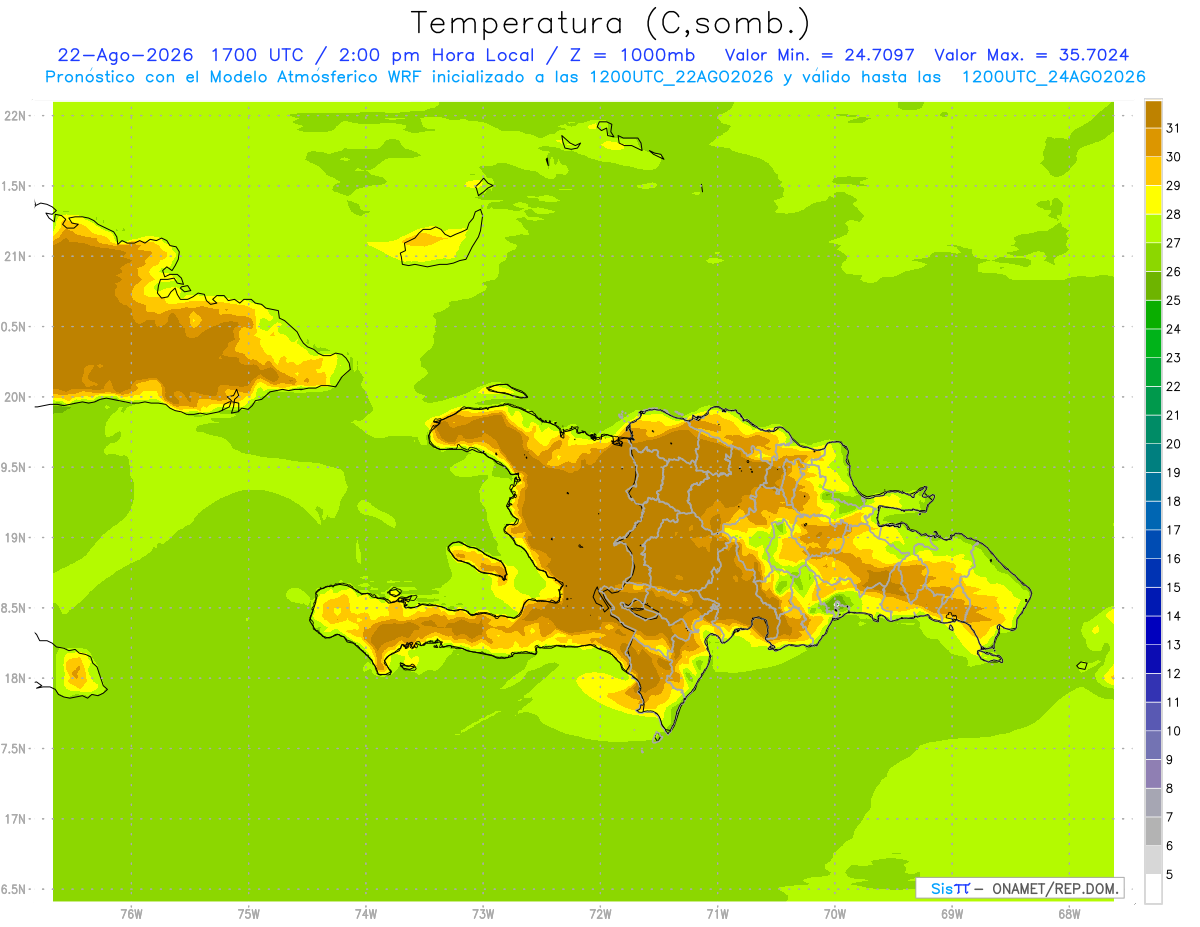Click the "1700 UTC" time label

259,55
